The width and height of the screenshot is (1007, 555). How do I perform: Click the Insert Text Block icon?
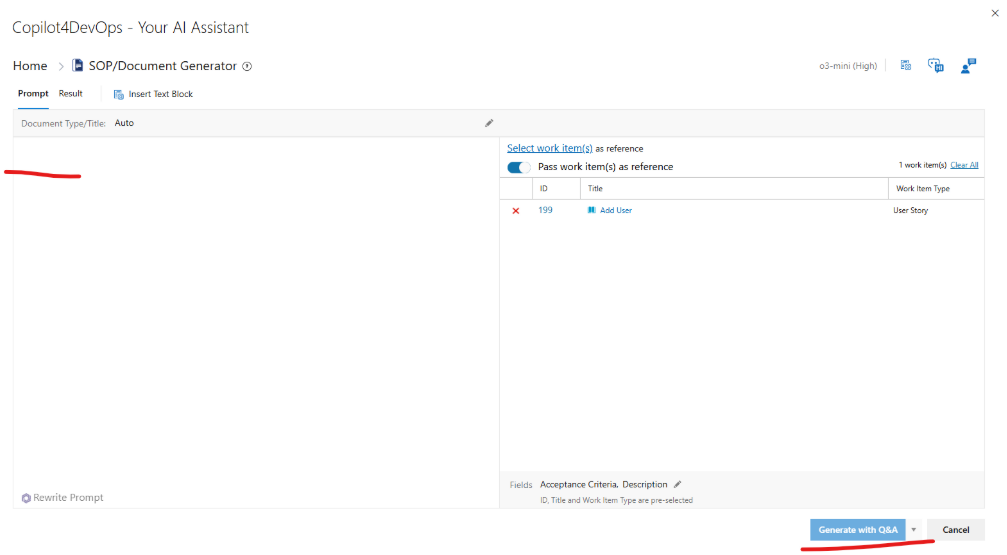pyautogui.click(x=119, y=94)
